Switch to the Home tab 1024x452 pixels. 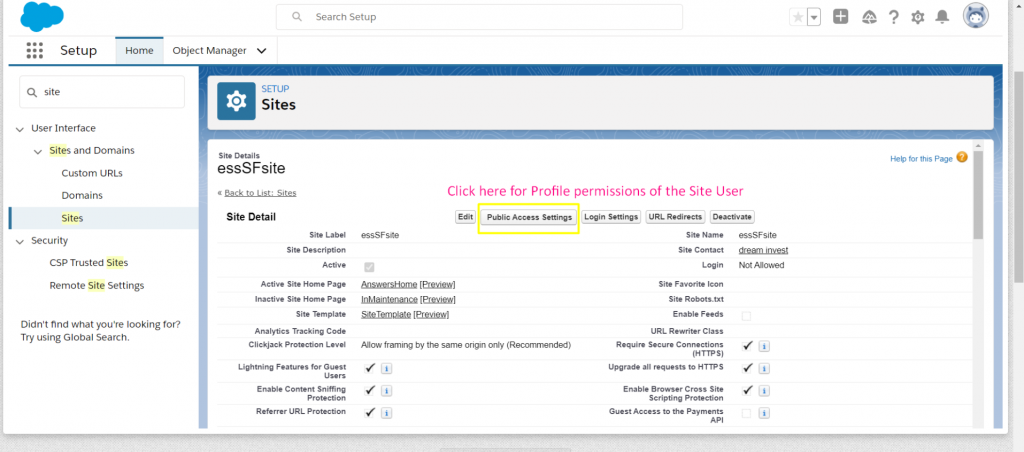(x=139, y=50)
